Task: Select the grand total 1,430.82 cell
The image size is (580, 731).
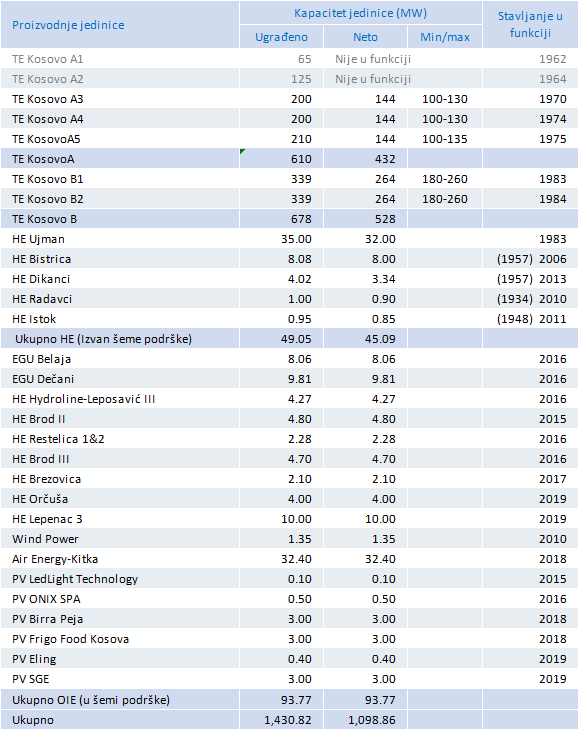Action: (282, 720)
